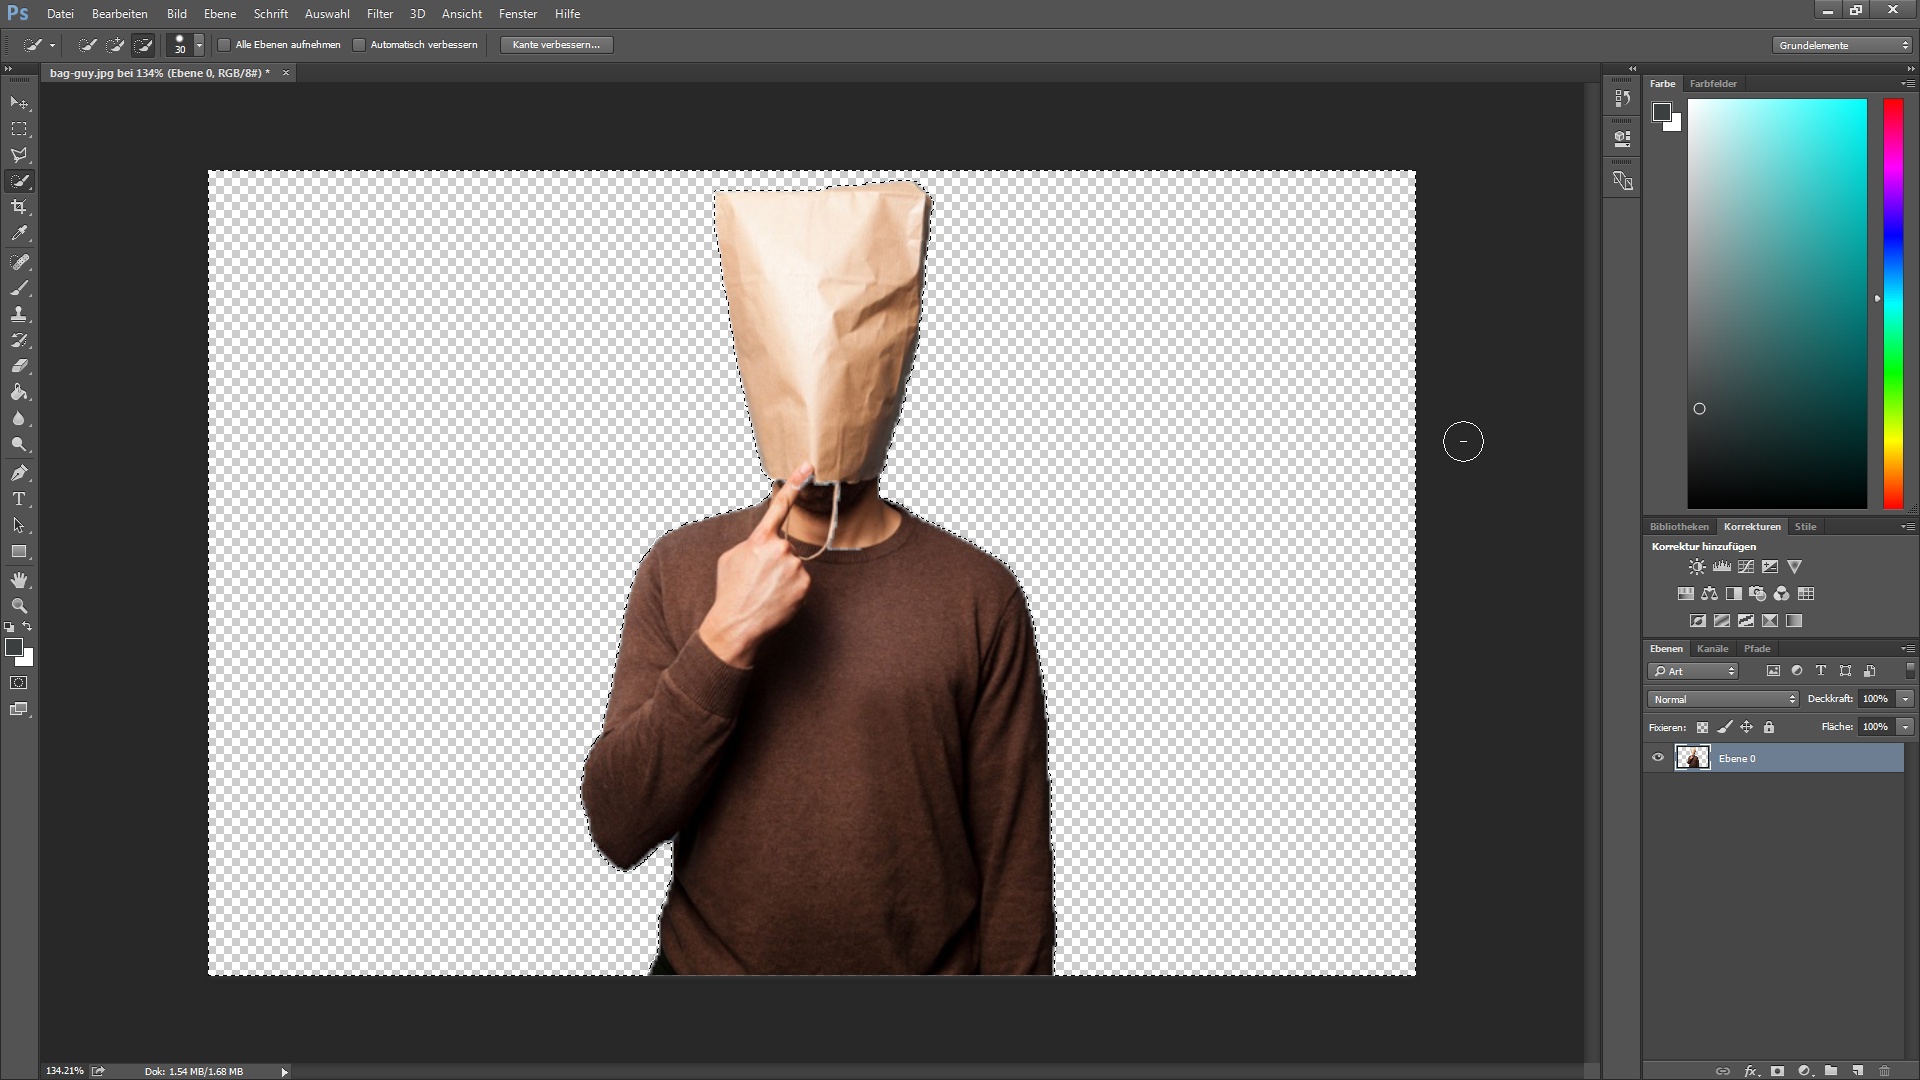Hide layer Ebene 0 with eye icon

(x=1658, y=758)
